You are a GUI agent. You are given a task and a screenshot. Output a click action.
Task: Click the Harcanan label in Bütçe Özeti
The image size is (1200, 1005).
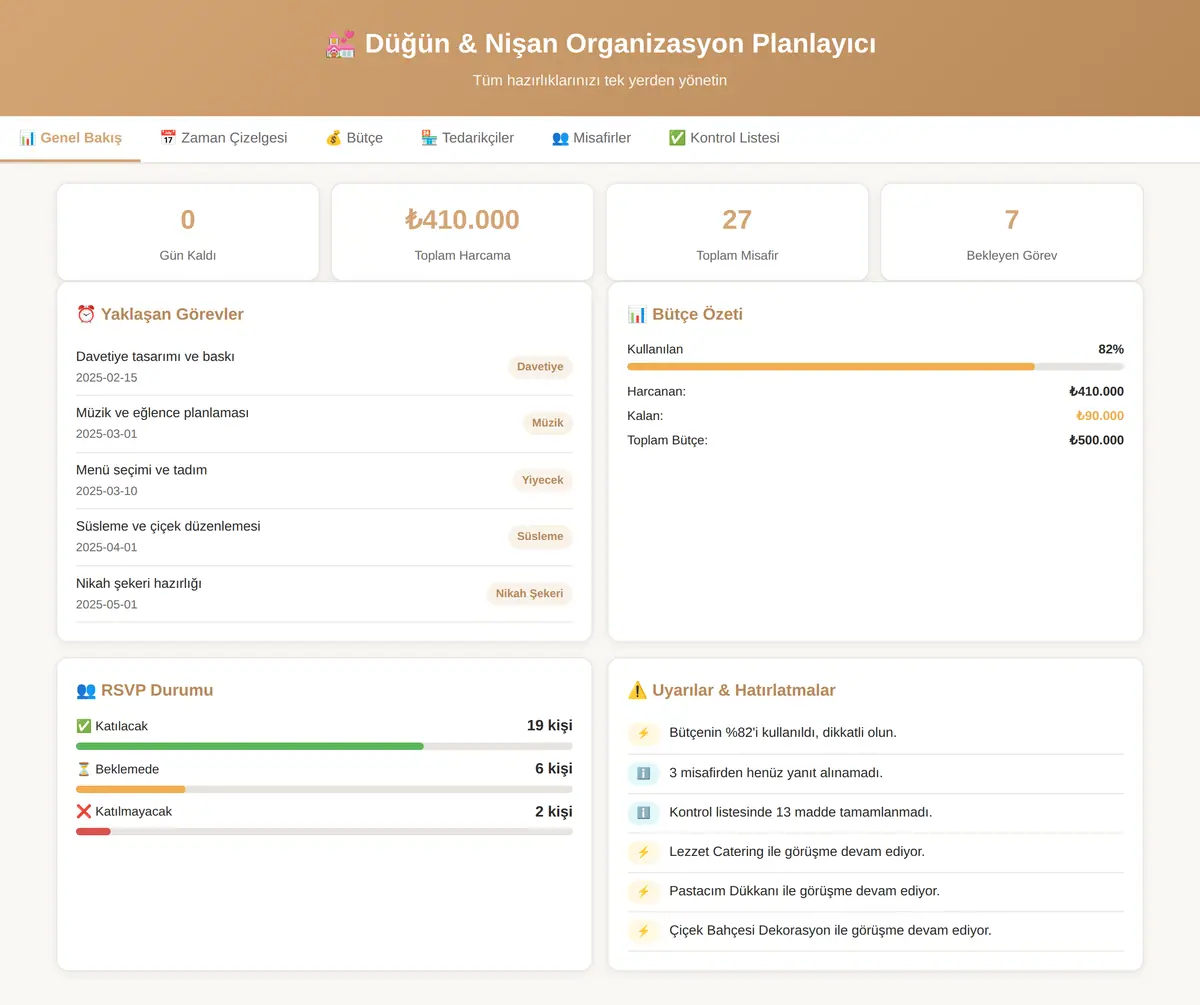(656, 392)
